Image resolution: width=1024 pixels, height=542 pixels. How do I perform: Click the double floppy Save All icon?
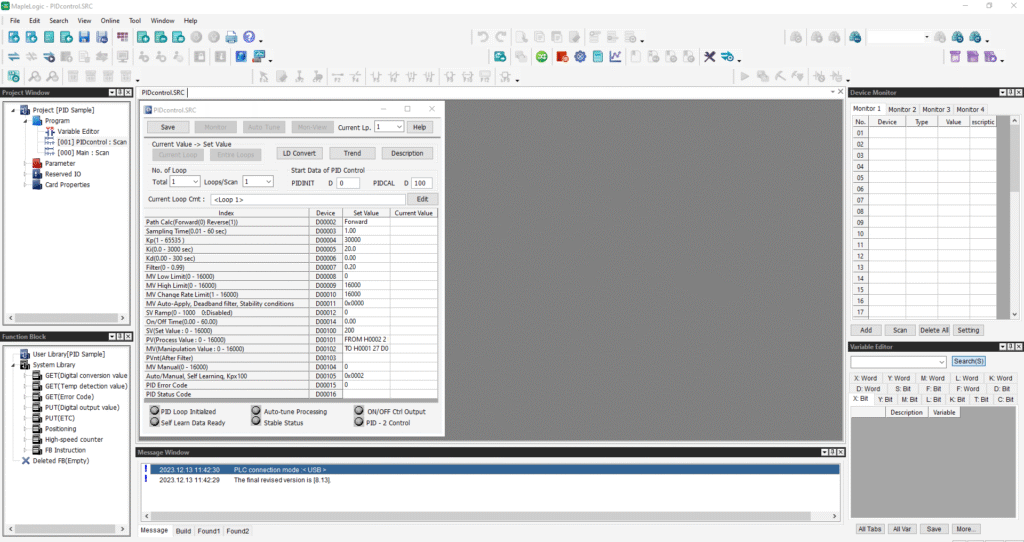click(x=102, y=37)
